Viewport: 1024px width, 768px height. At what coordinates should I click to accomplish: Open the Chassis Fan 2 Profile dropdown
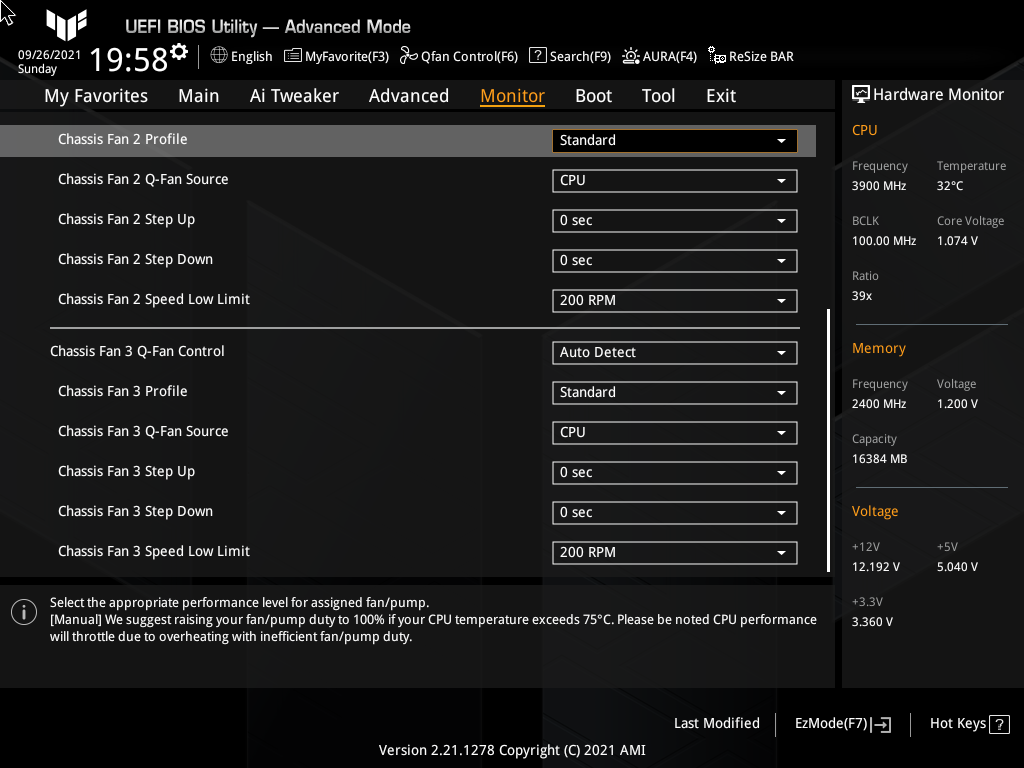point(674,140)
